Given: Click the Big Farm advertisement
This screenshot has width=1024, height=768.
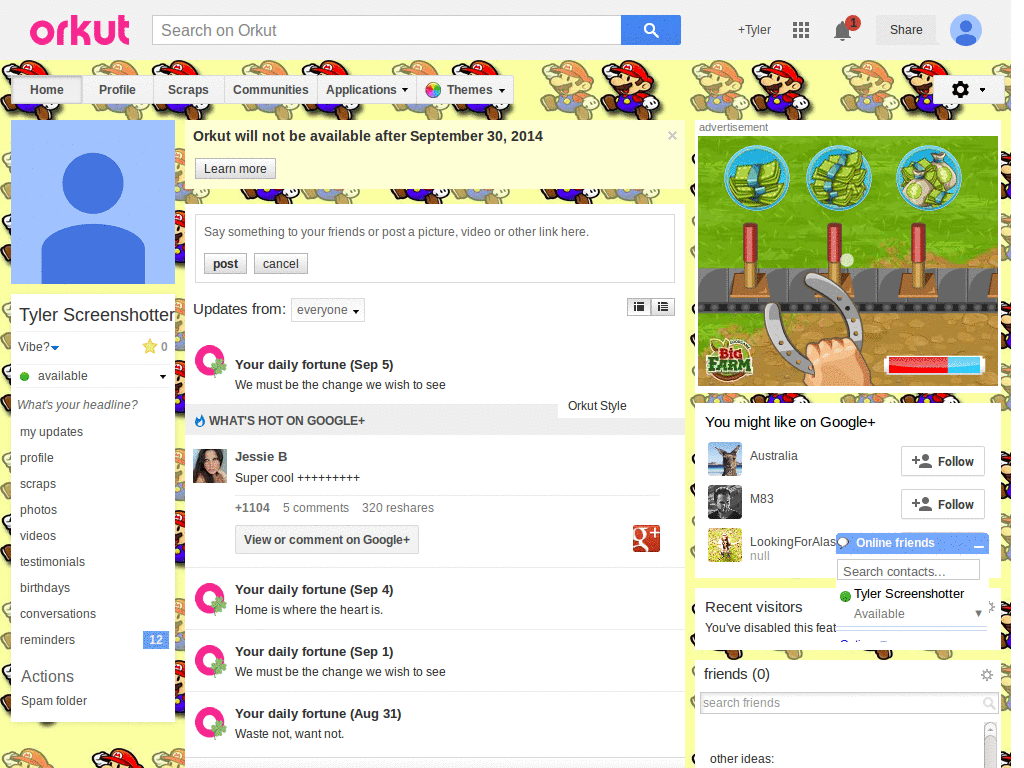Looking at the screenshot, I should click(848, 261).
